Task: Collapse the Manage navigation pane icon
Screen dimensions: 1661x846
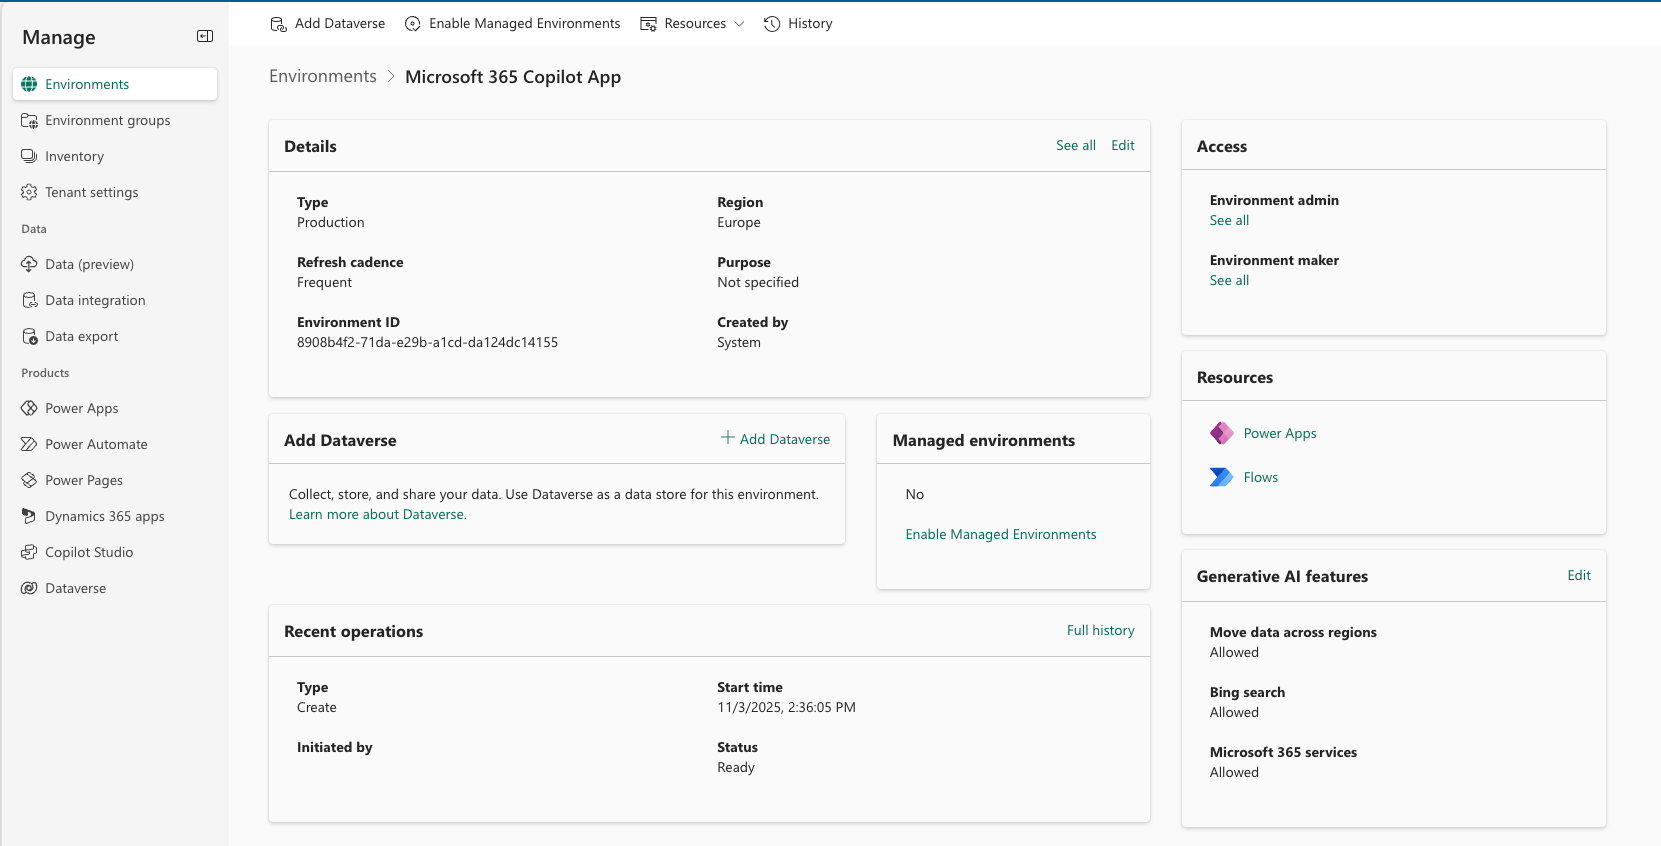Action: [x=205, y=36]
